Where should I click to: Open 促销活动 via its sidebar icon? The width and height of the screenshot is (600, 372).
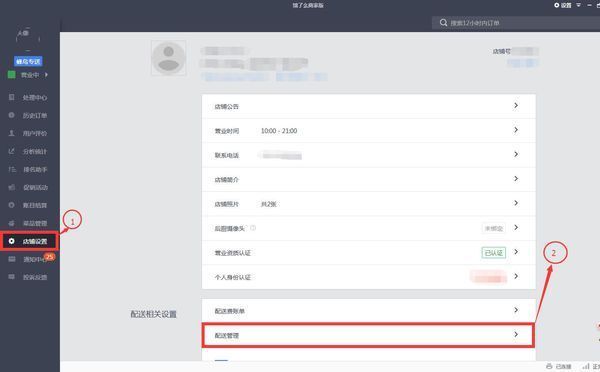[x=11, y=187]
